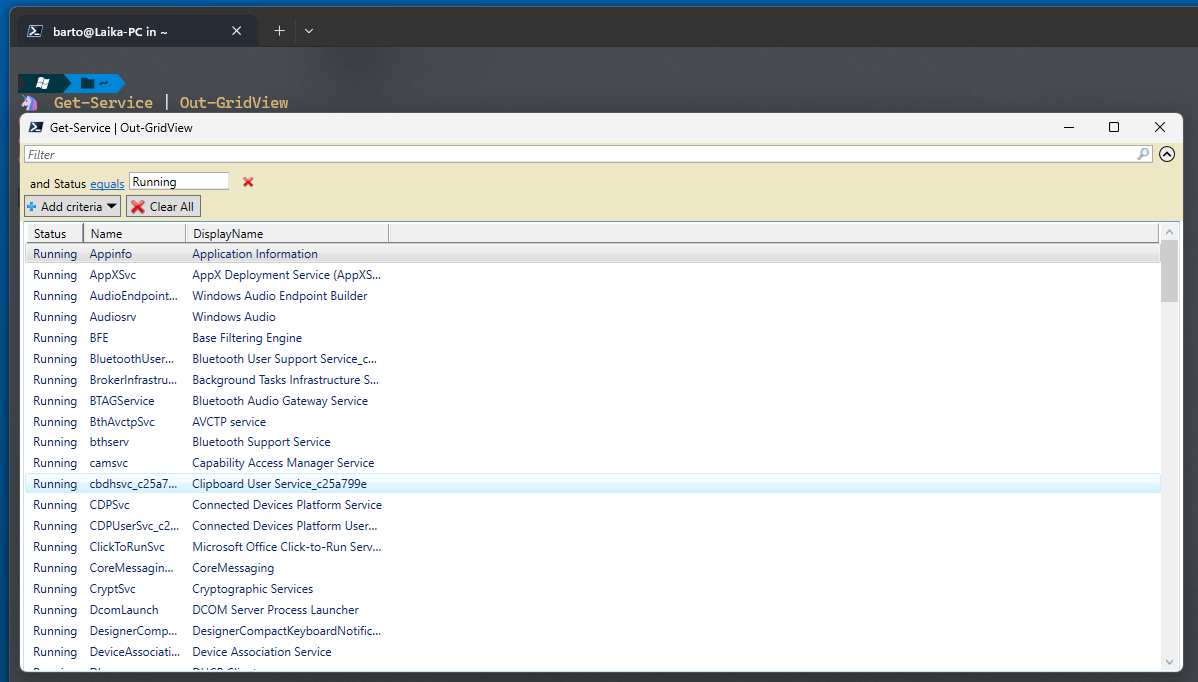
Task: Click the folder icon prompt segment
Action: 95,83
